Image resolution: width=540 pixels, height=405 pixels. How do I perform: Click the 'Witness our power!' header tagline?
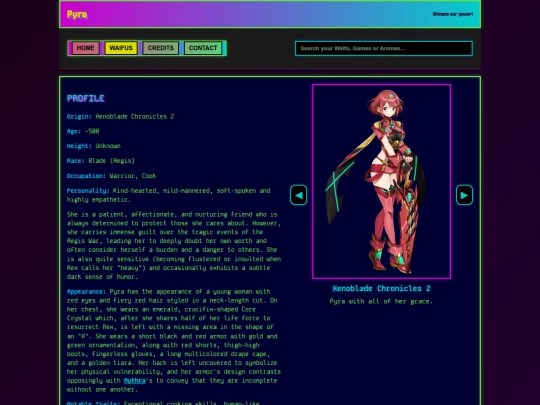point(453,14)
